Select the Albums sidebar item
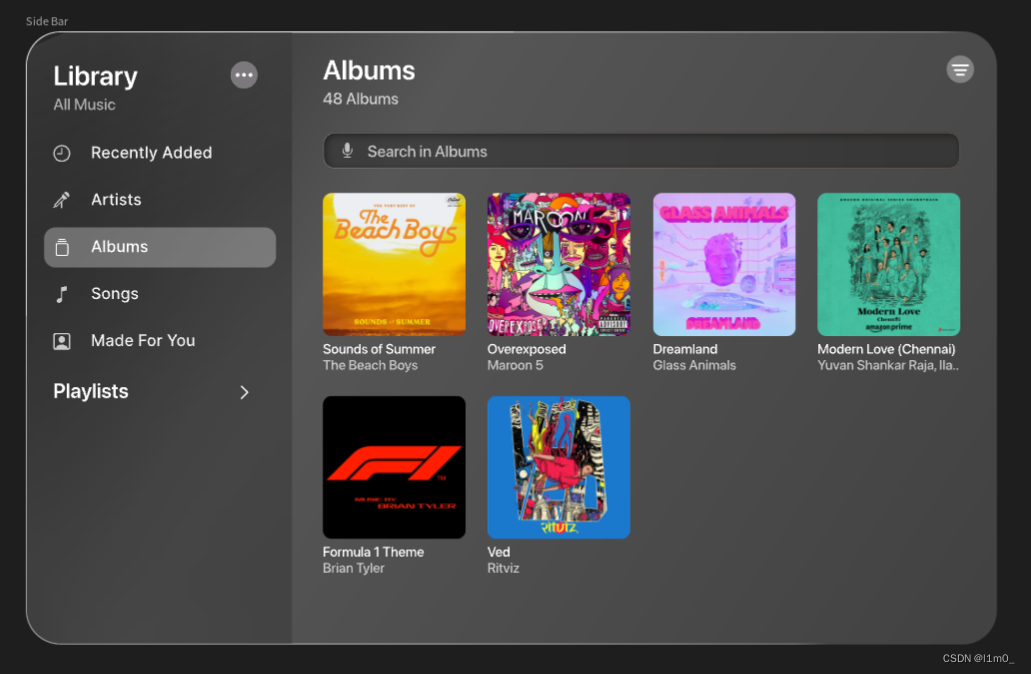The height and width of the screenshot is (674, 1031). (x=160, y=247)
